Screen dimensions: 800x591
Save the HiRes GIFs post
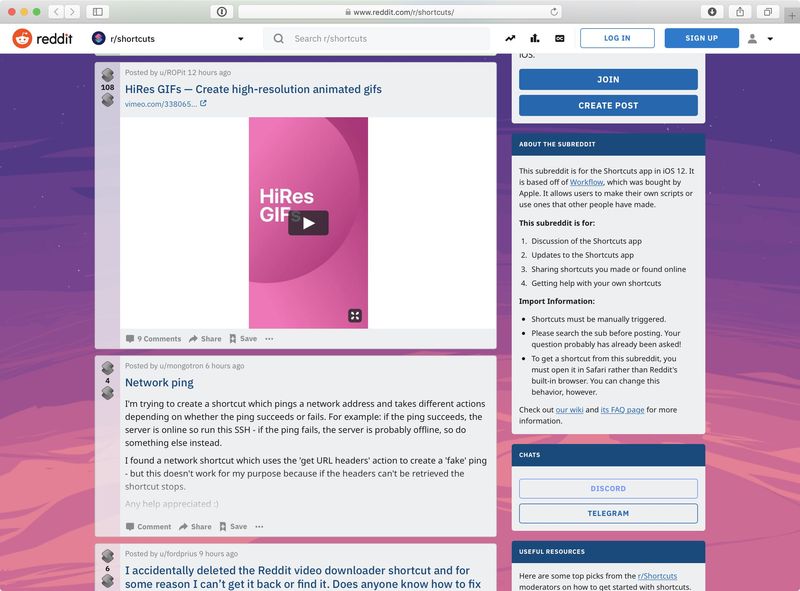click(243, 339)
